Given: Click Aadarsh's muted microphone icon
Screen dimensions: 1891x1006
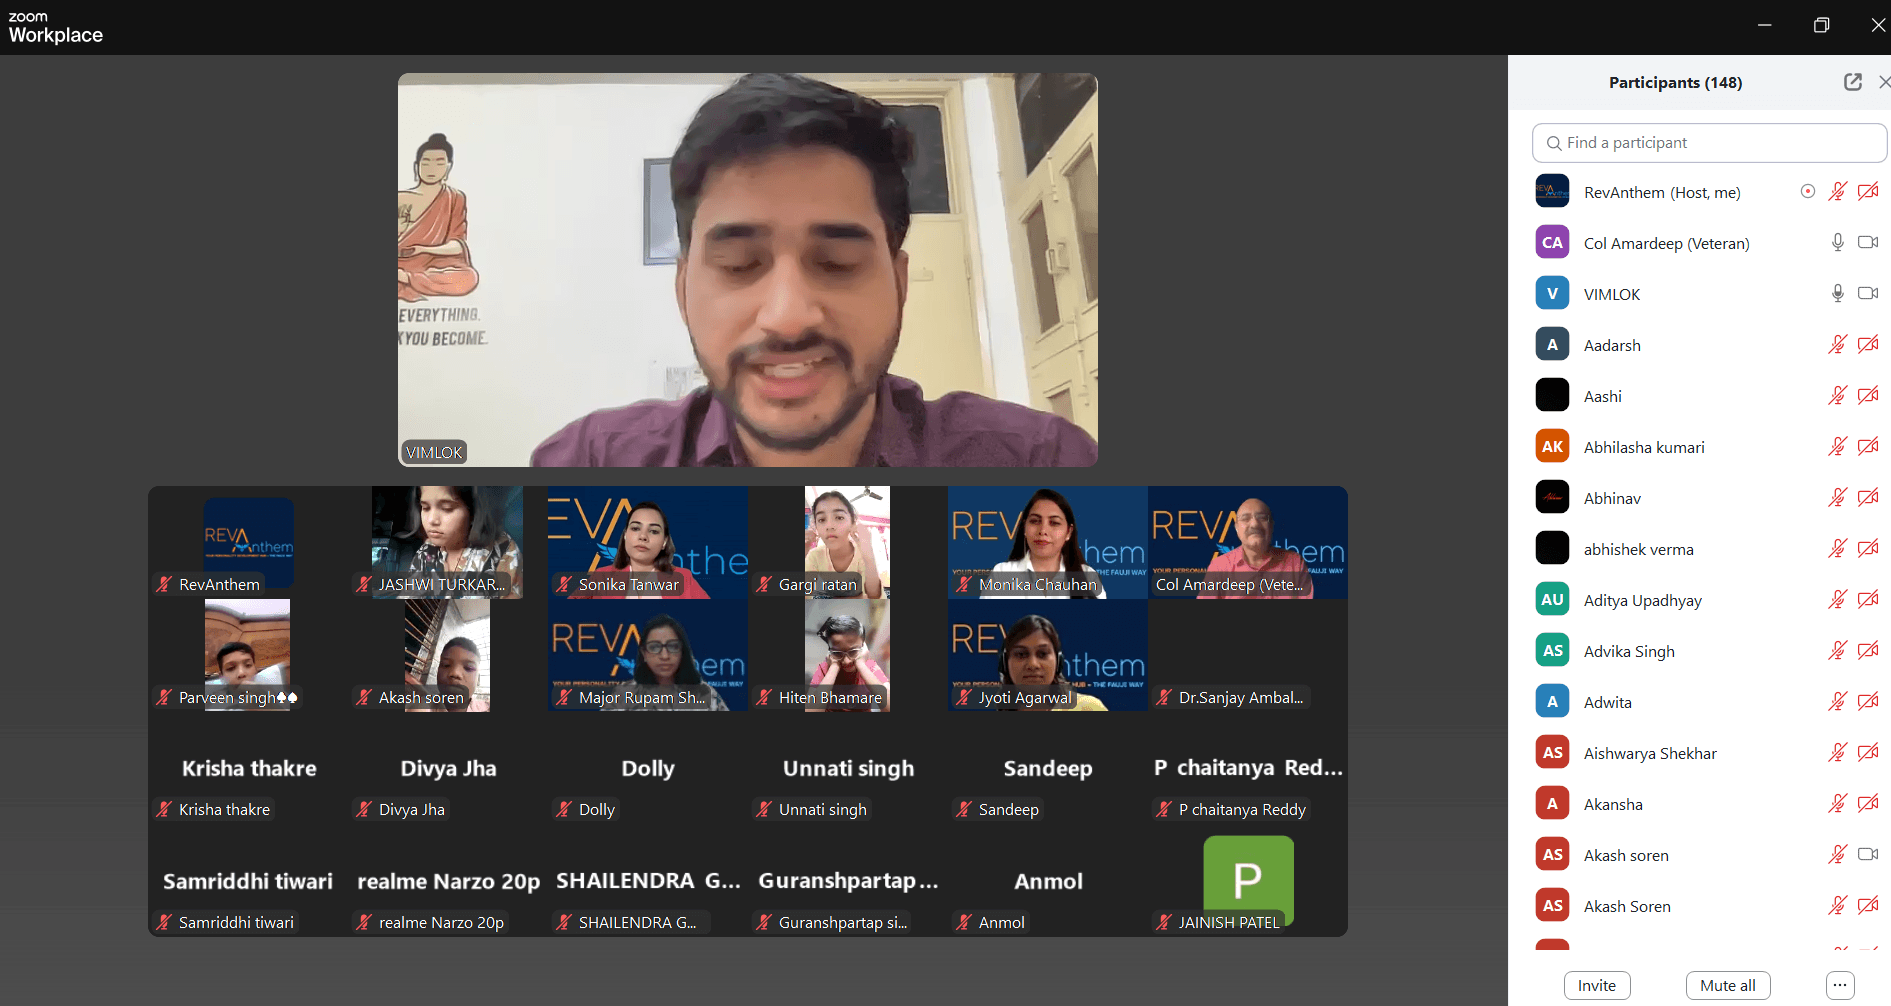Looking at the screenshot, I should click(x=1837, y=345).
